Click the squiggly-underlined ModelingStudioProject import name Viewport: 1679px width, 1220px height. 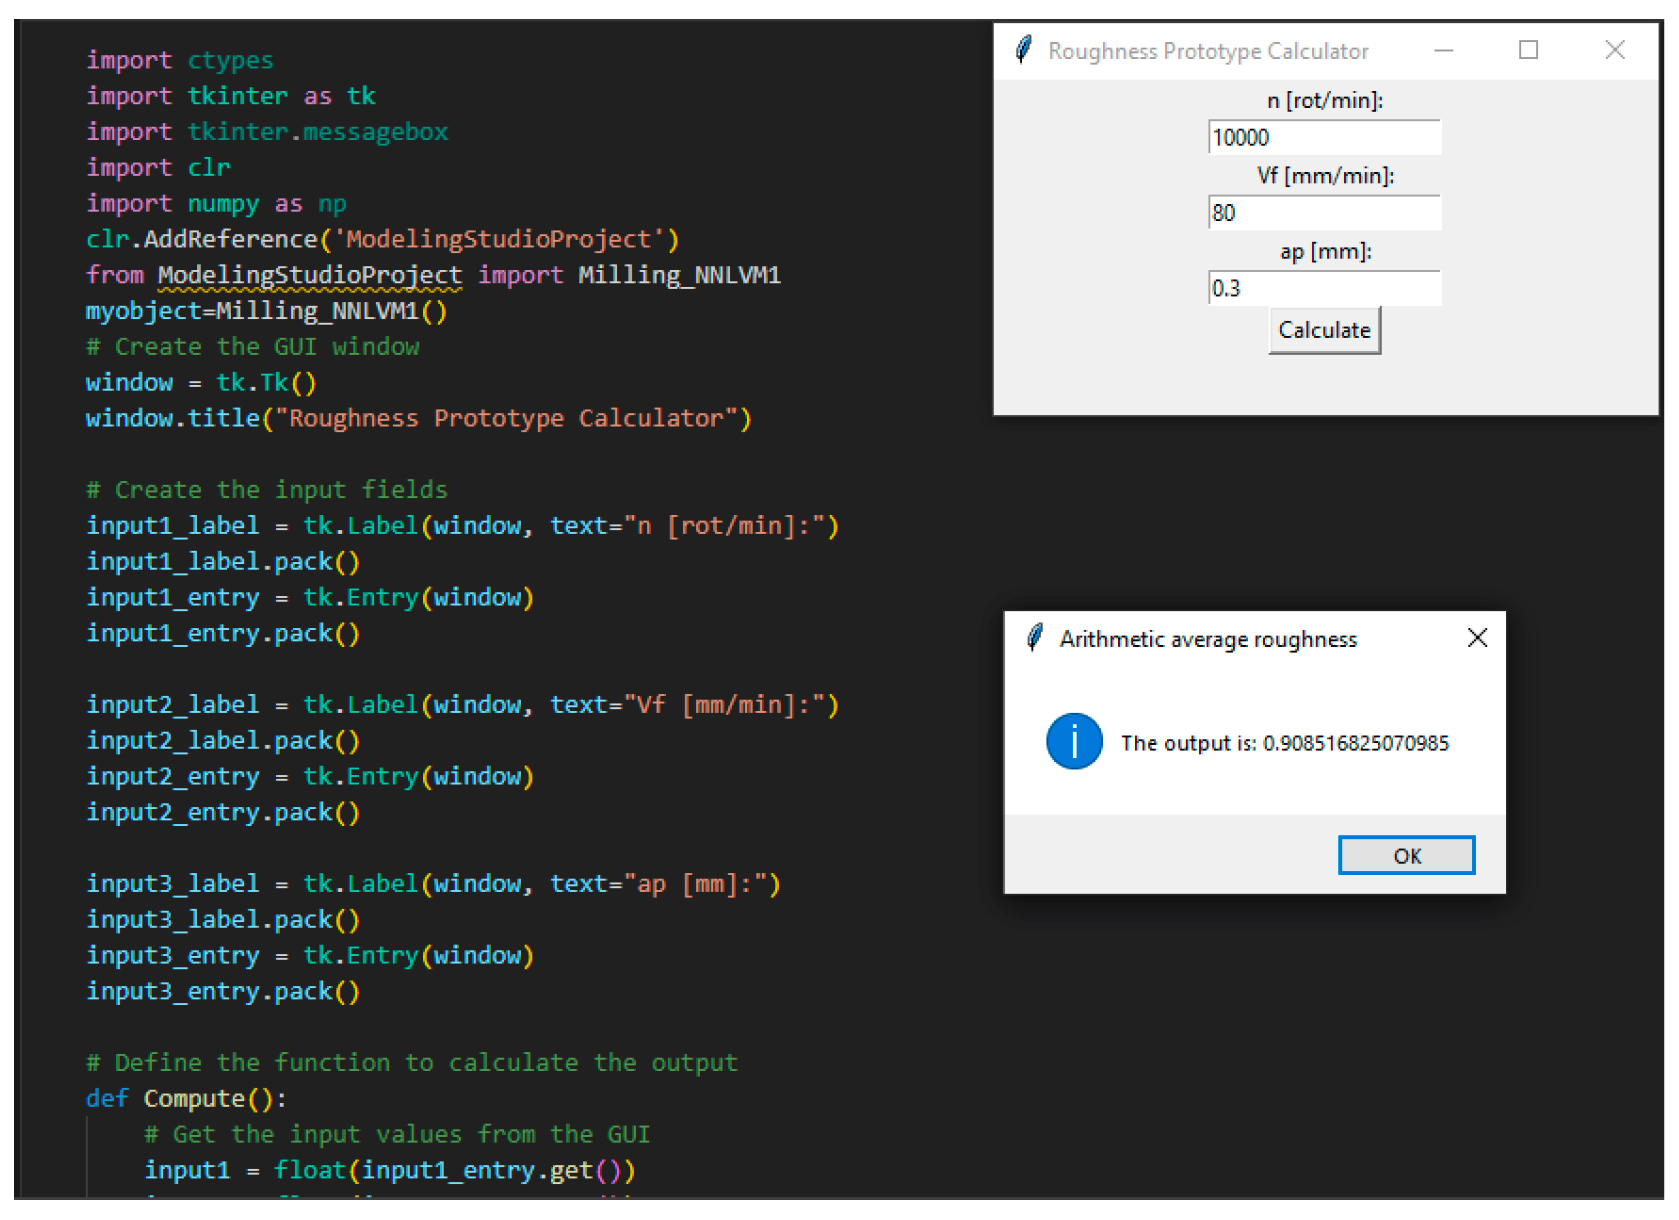pos(310,275)
